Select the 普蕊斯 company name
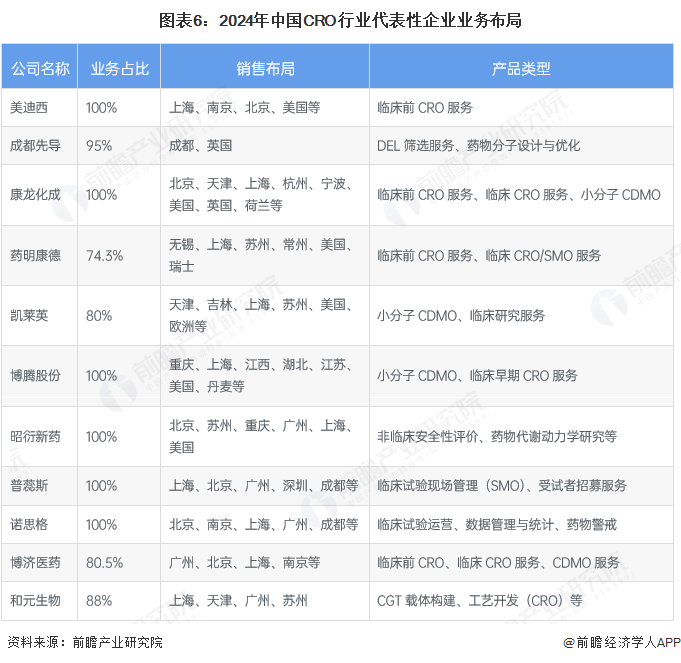This screenshot has height=663, width=681. 28,486
